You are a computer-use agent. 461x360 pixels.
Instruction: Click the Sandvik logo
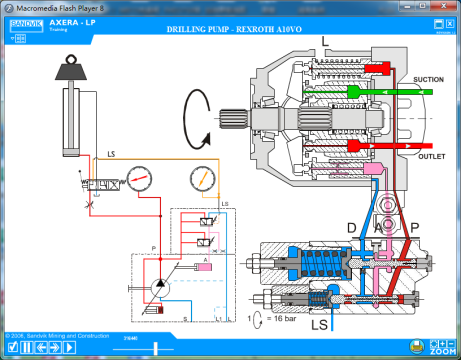[26, 25]
